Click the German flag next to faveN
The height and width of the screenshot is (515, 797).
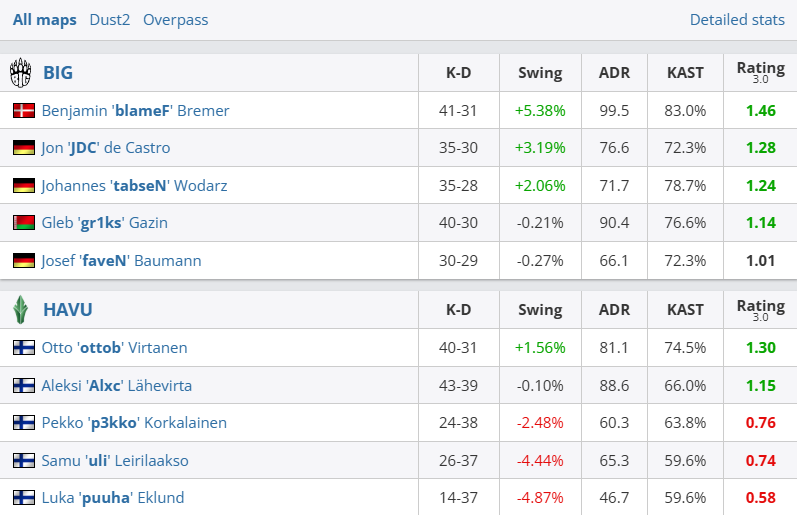(24, 261)
